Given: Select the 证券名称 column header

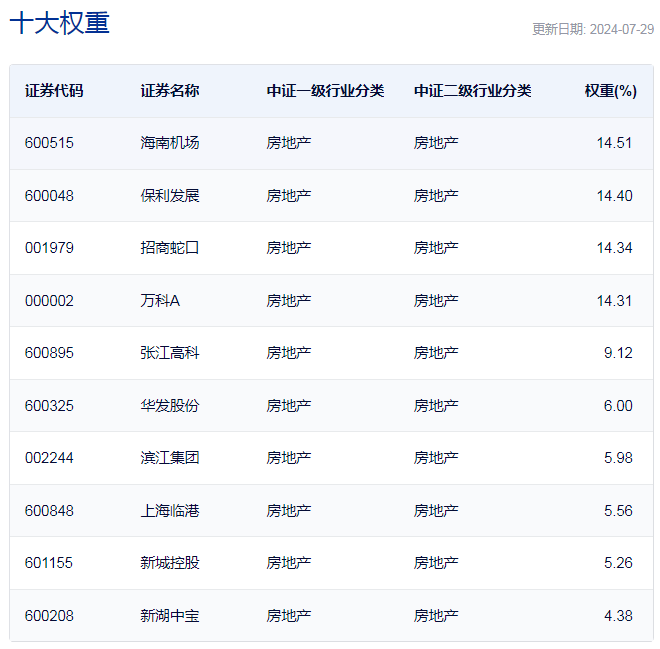Looking at the screenshot, I should tap(170, 91).
